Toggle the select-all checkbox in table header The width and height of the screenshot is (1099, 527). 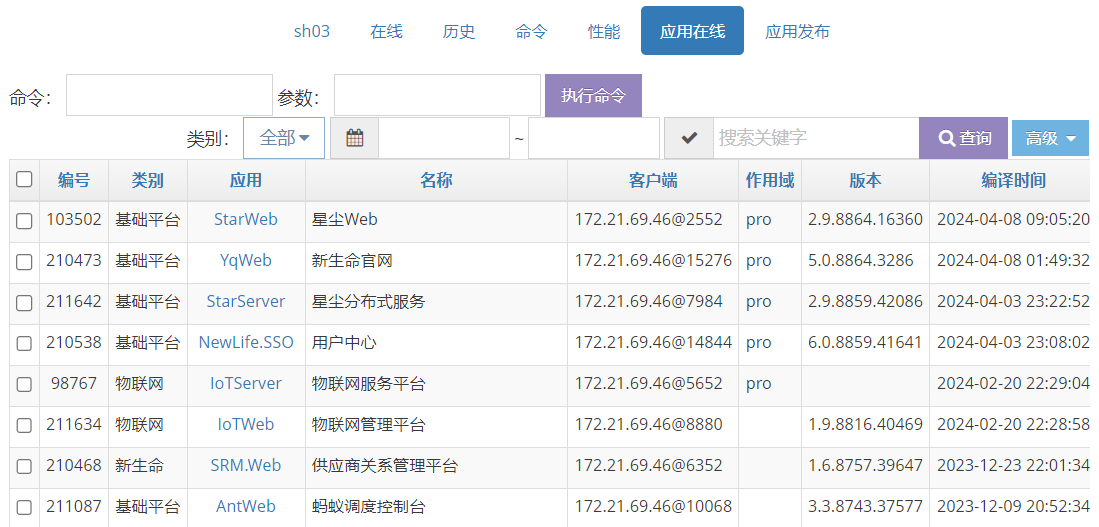[25, 179]
